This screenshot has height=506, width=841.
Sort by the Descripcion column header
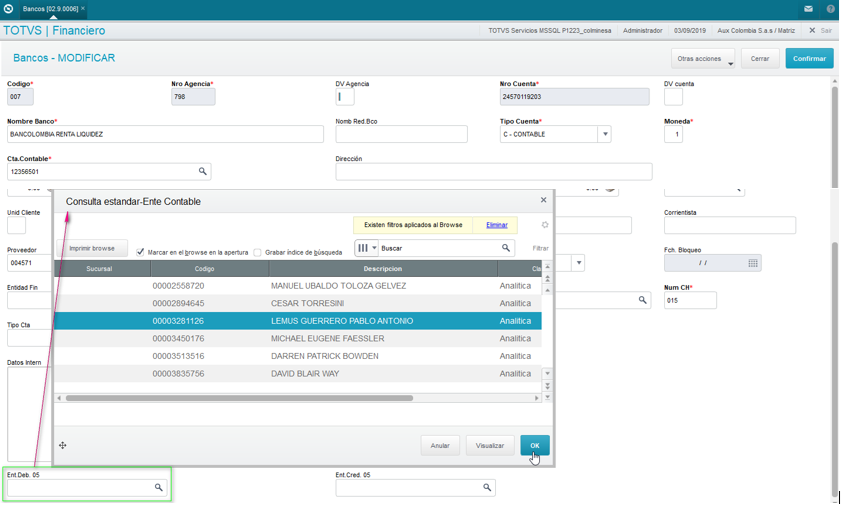coord(382,268)
